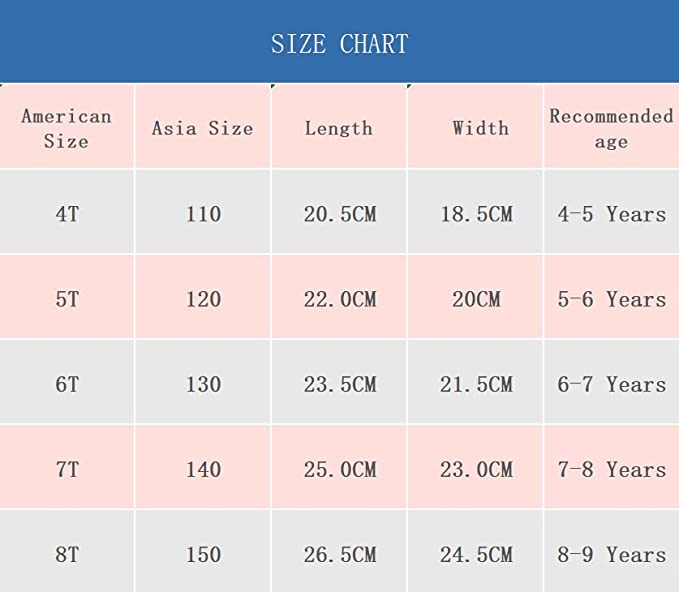
Task: Select the 23.0CM width cell
Action: [x=475, y=466]
